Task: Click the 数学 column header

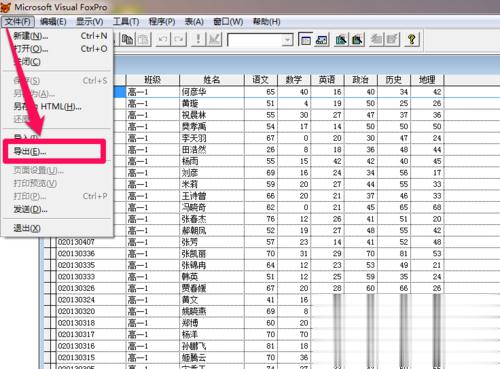Action: [x=294, y=80]
